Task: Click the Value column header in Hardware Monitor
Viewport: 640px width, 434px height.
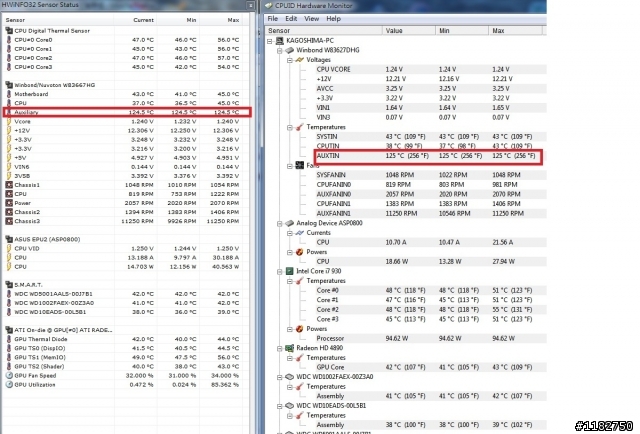Action: [409, 31]
